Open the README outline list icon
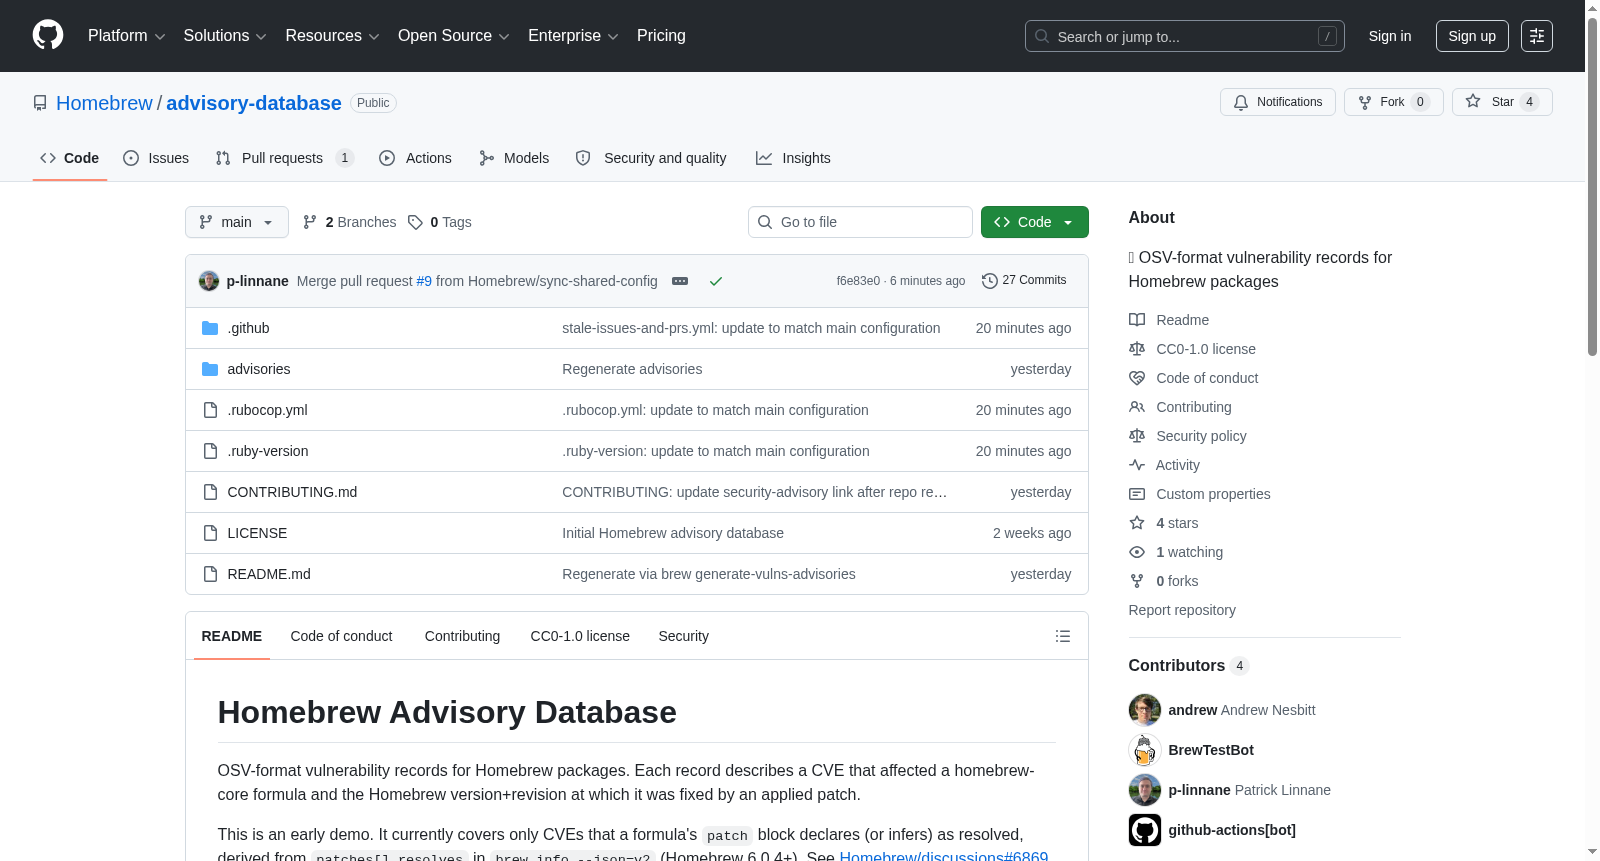 [x=1063, y=636]
